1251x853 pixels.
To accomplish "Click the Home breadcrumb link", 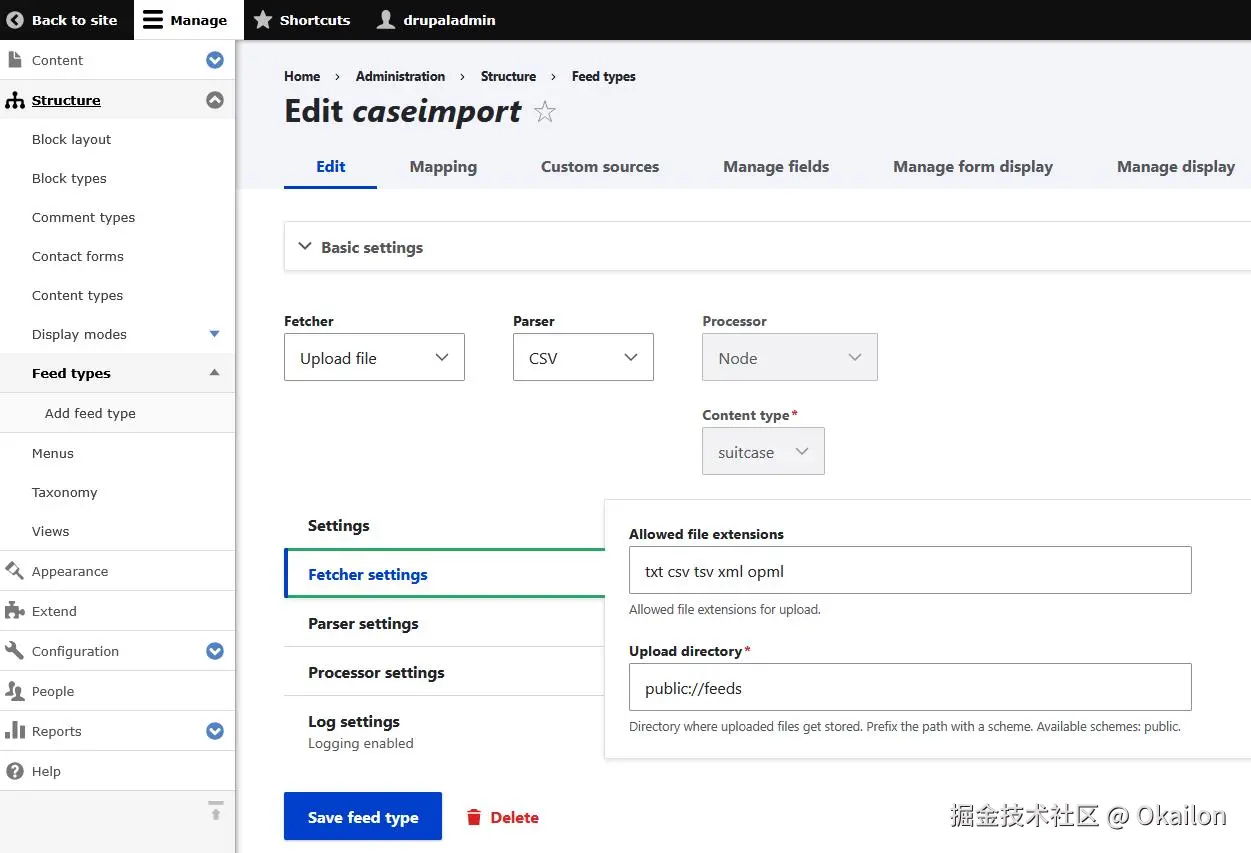I will point(302,76).
